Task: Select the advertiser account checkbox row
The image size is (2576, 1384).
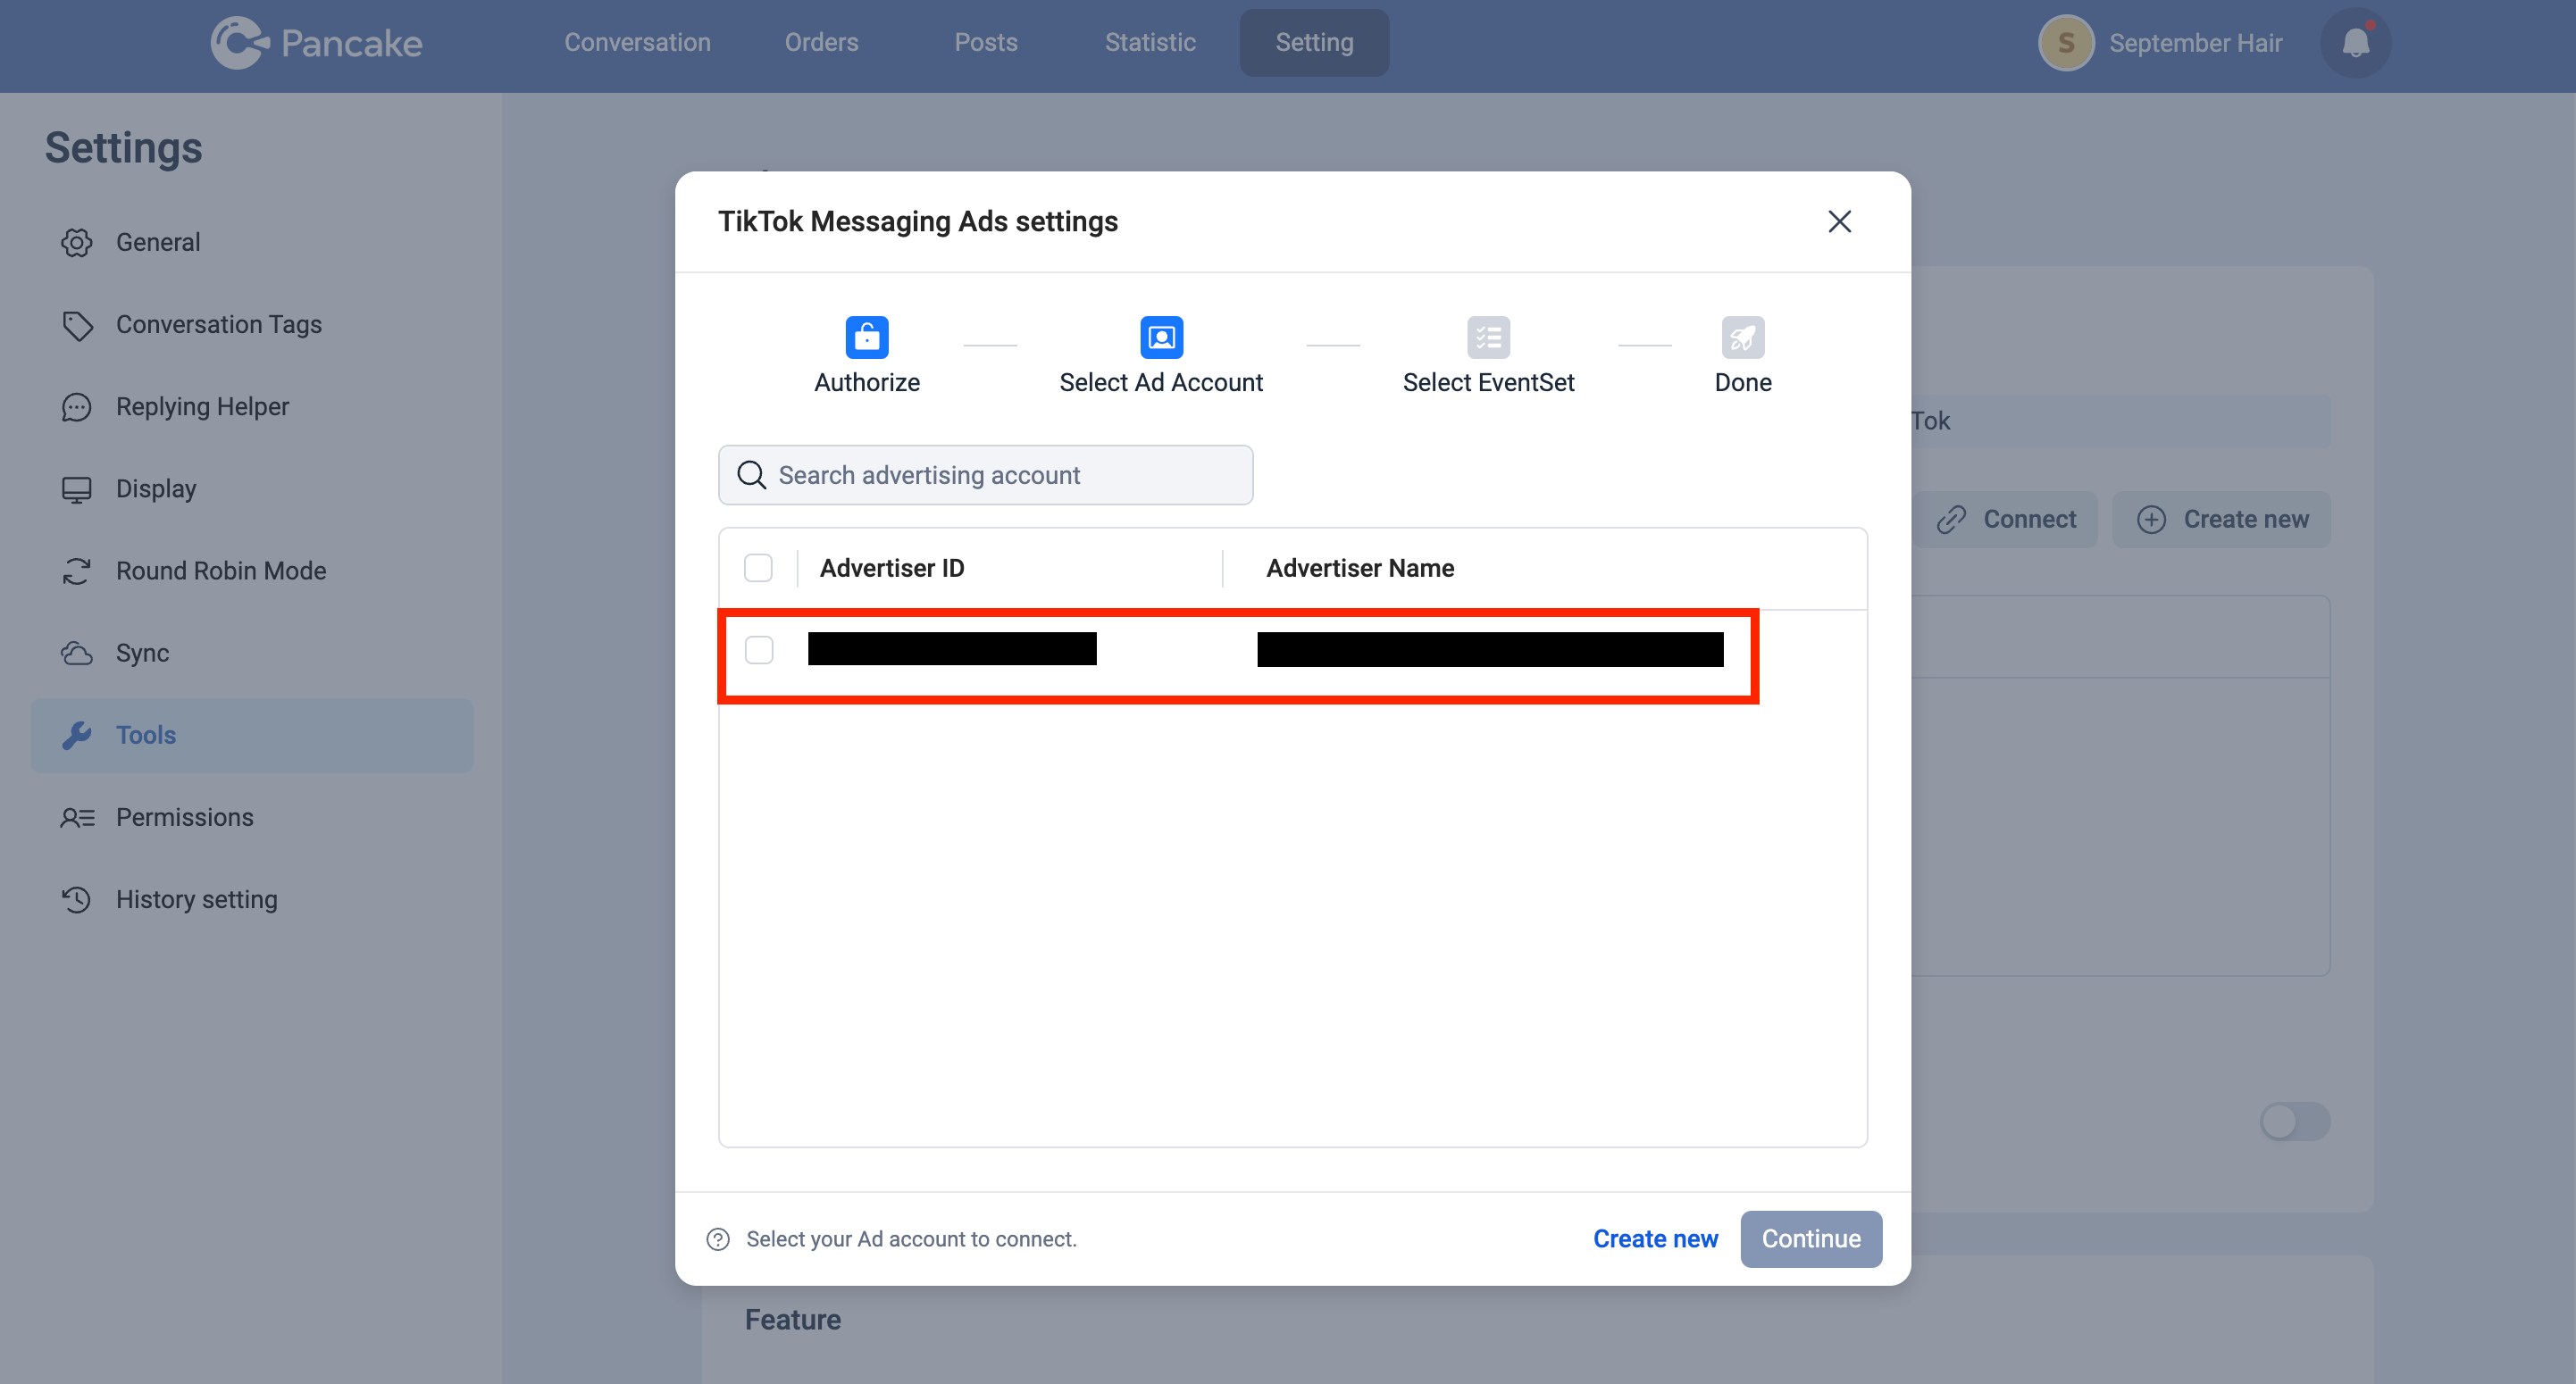Action: (x=760, y=649)
